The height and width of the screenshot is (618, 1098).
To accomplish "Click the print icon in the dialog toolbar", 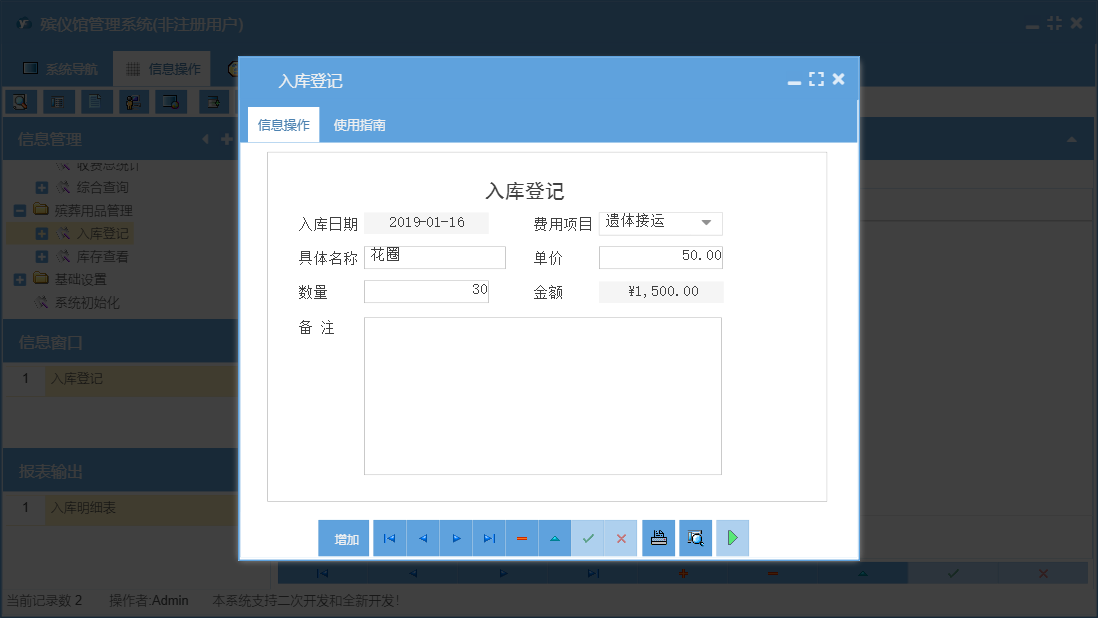I will (x=658, y=538).
